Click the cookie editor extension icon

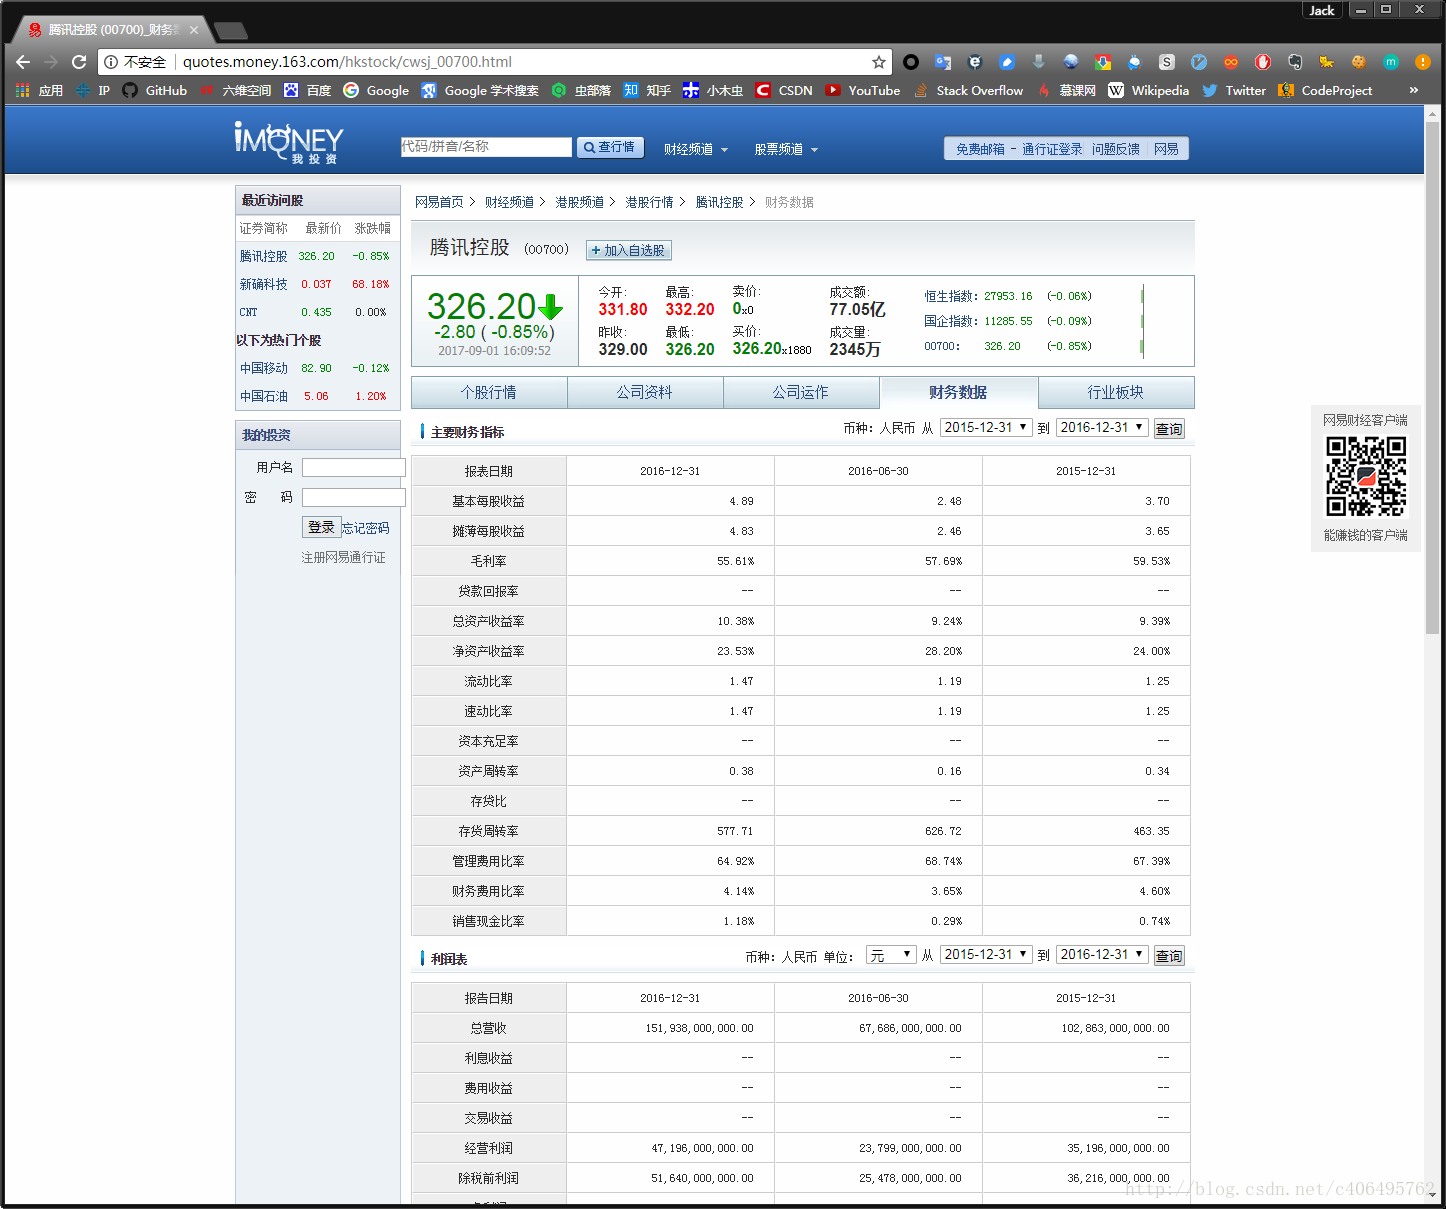click(x=1359, y=62)
